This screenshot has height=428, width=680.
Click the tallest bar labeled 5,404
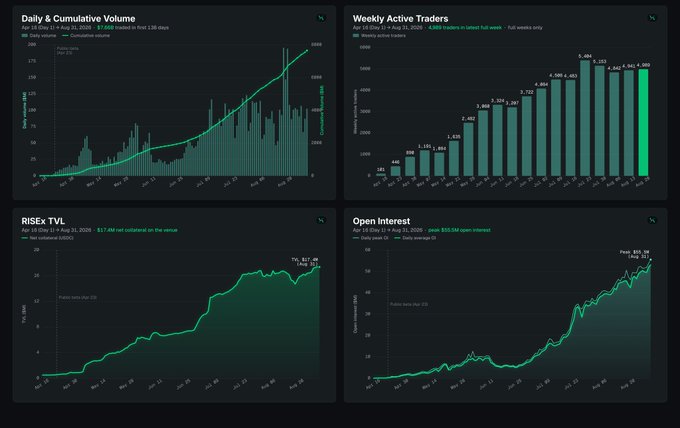(x=585, y=118)
